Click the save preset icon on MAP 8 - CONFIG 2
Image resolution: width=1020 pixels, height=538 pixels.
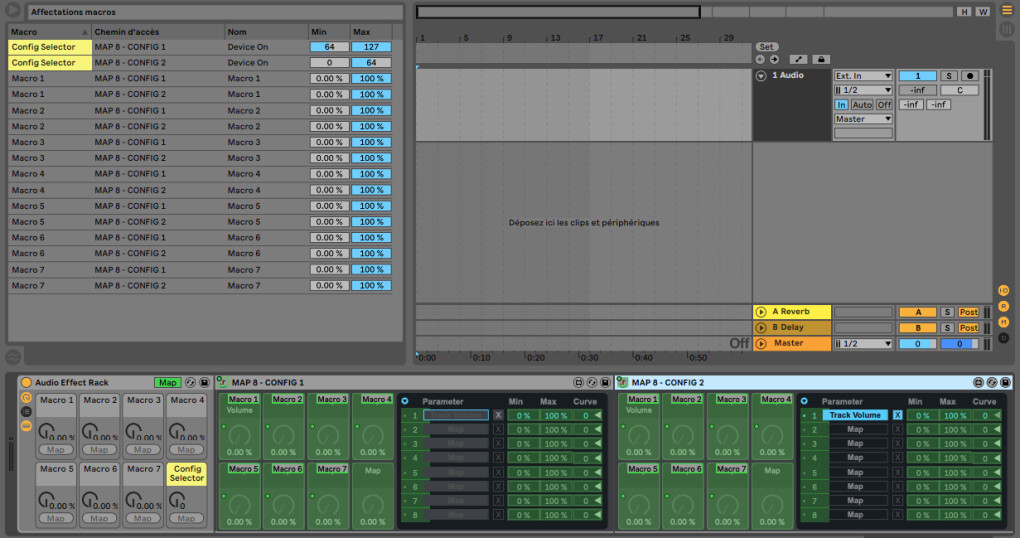[x=1005, y=383]
